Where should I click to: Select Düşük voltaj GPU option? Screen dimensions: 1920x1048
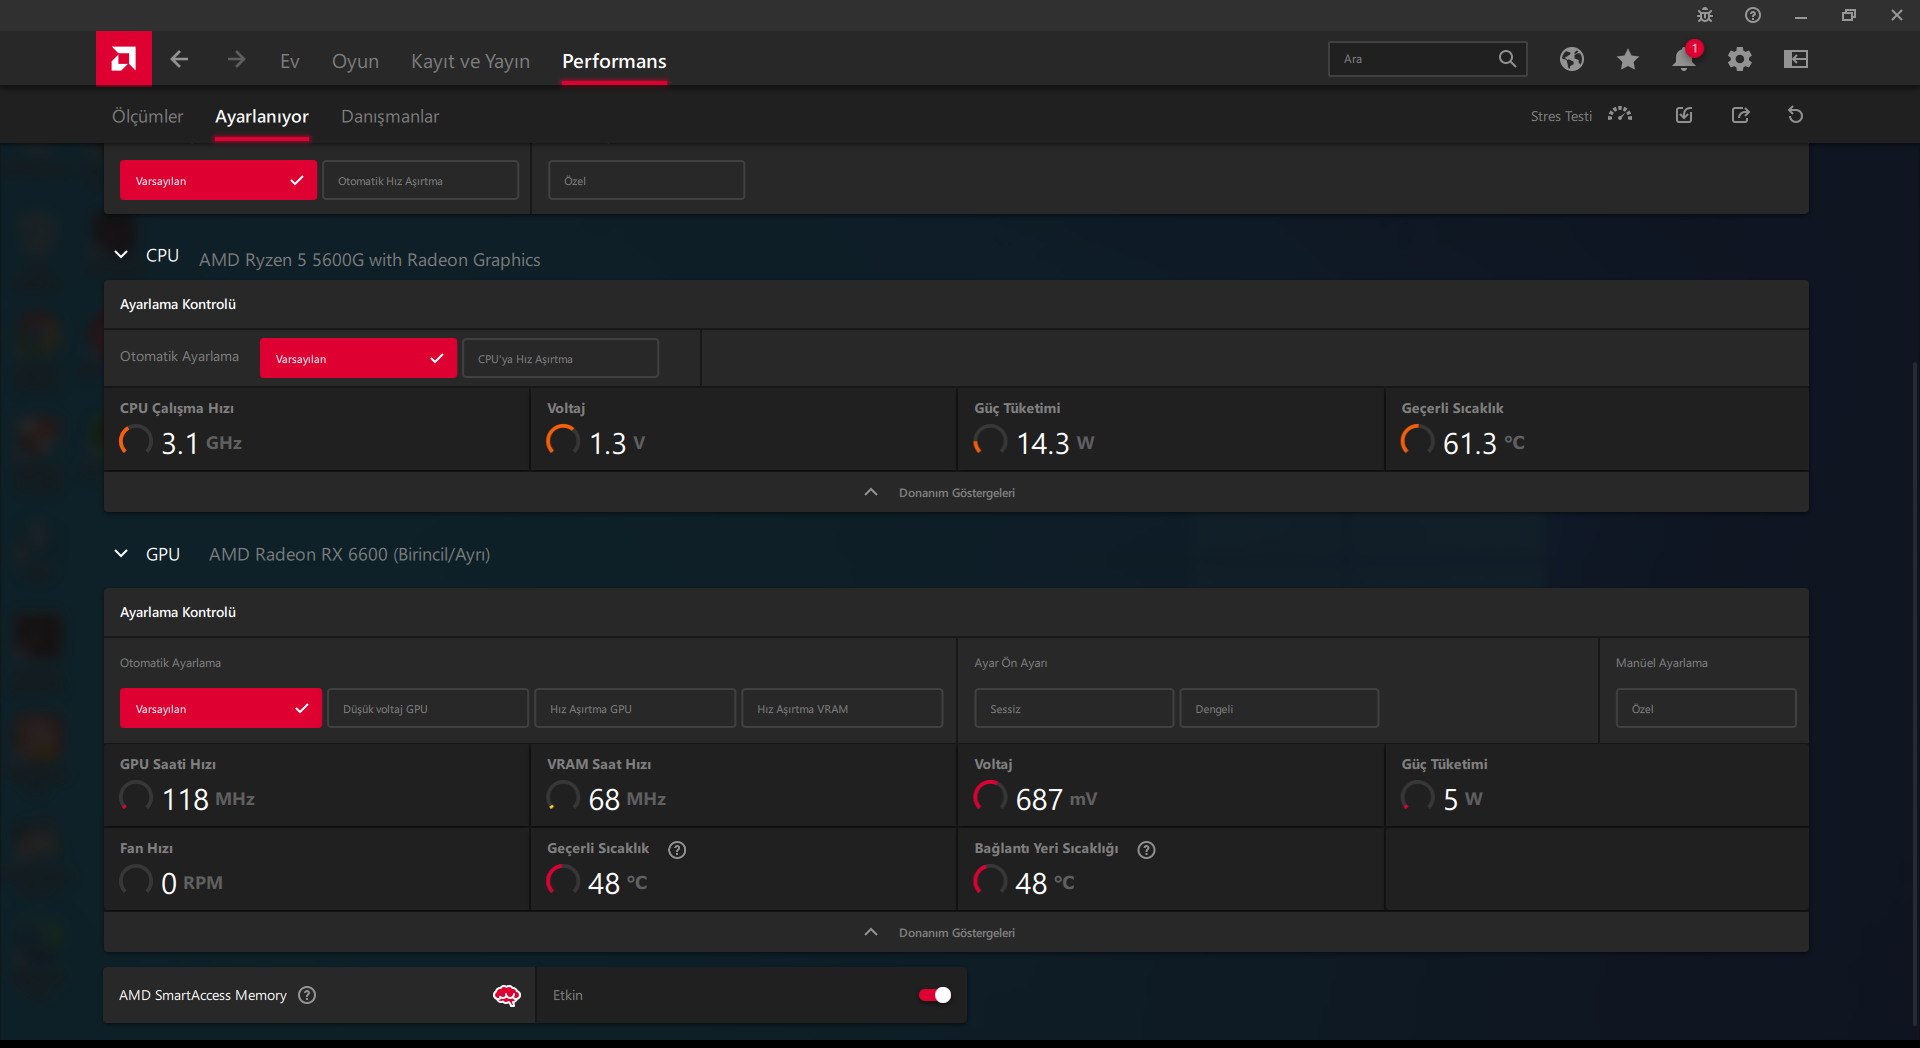(428, 708)
